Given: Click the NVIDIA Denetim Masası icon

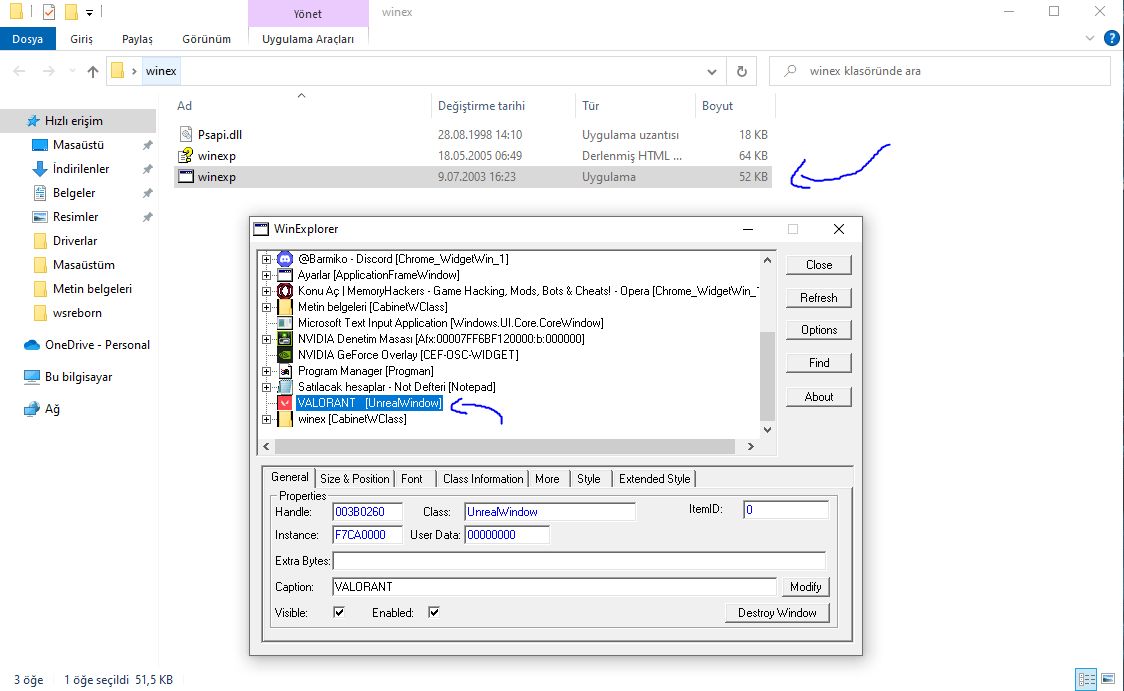Looking at the screenshot, I should [x=285, y=339].
